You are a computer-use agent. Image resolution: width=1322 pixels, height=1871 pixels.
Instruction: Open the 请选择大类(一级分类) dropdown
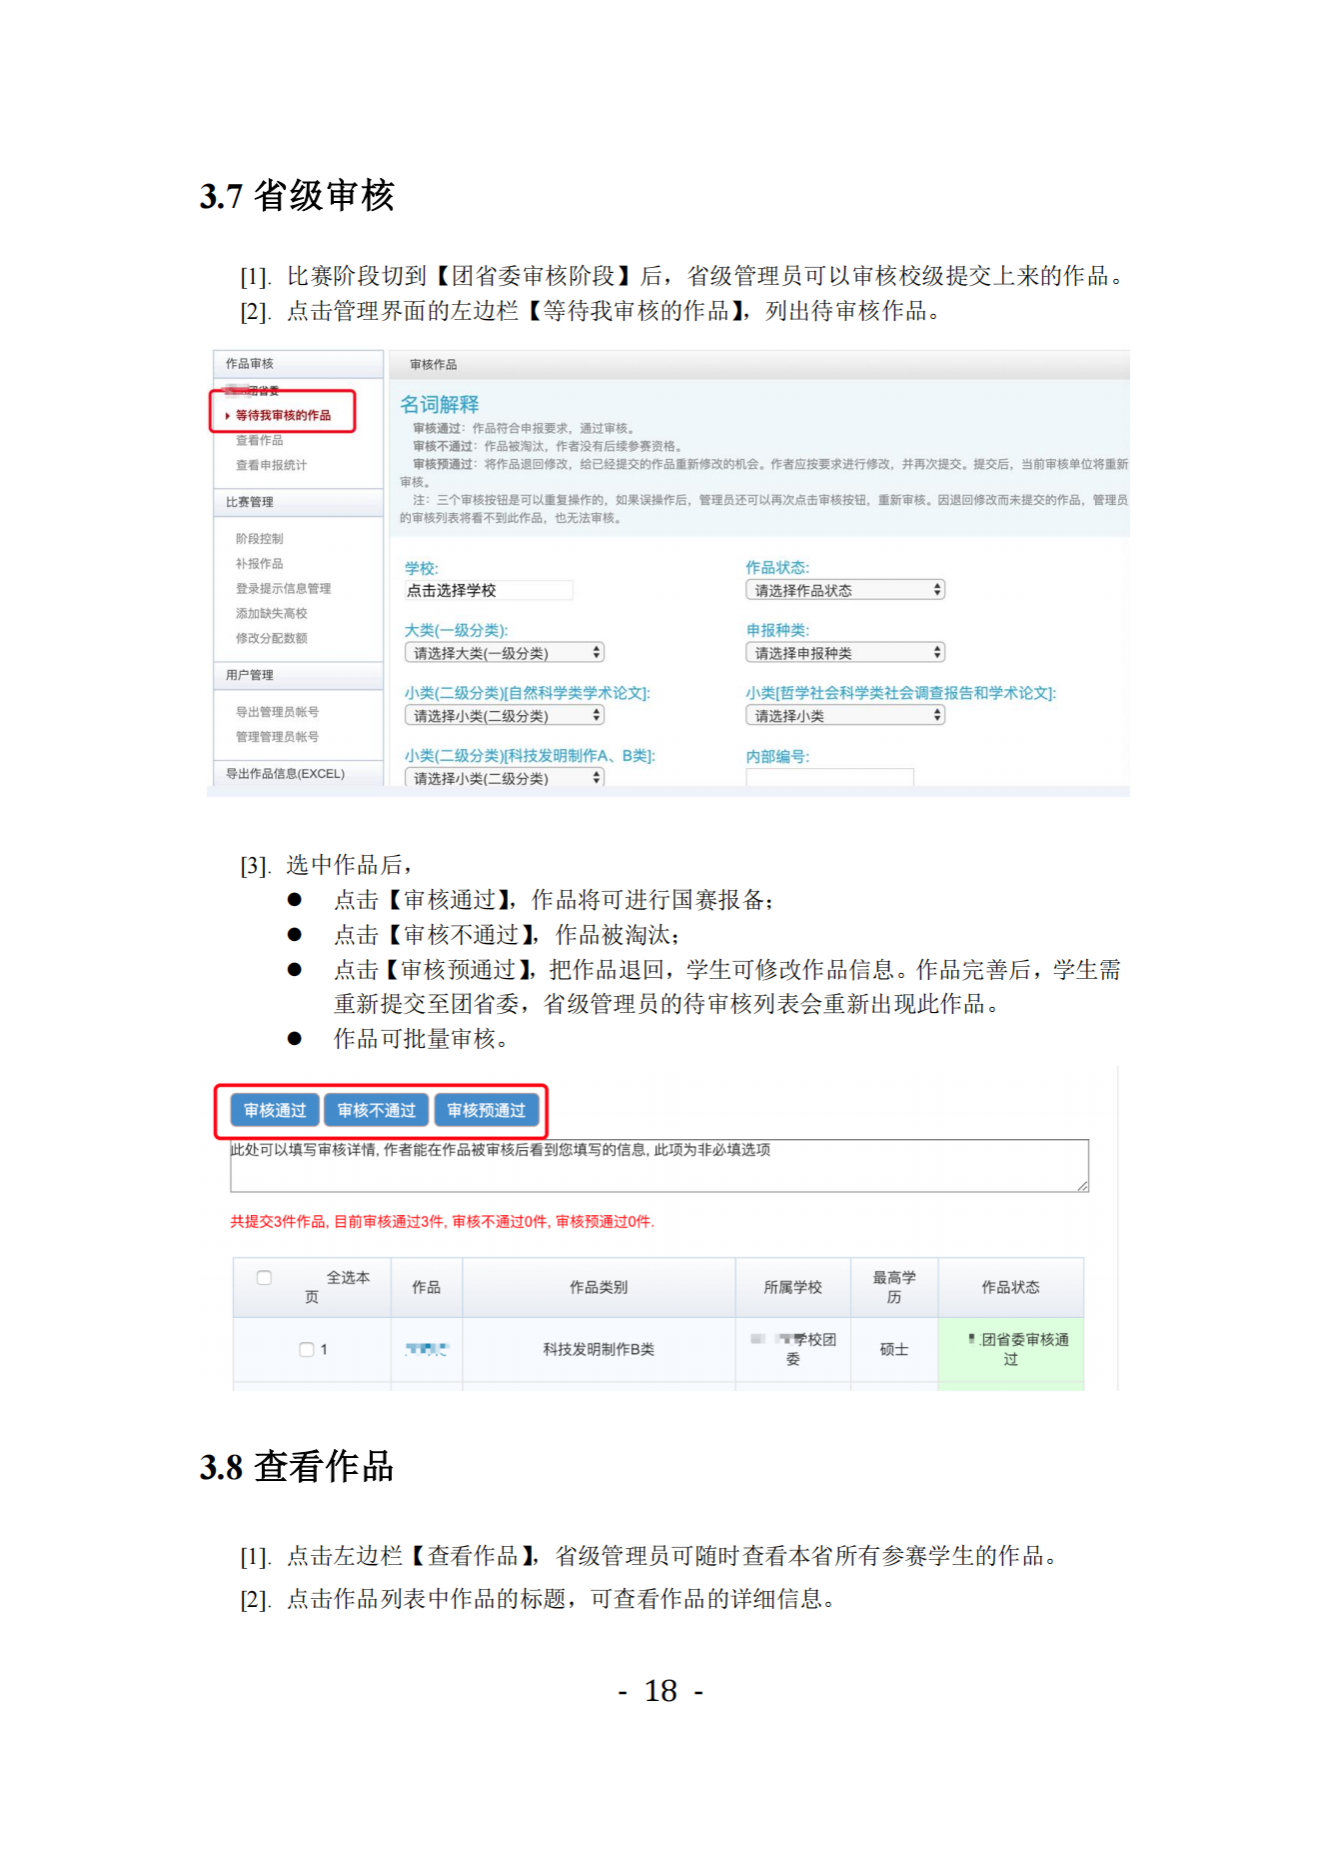pos(504,653)
